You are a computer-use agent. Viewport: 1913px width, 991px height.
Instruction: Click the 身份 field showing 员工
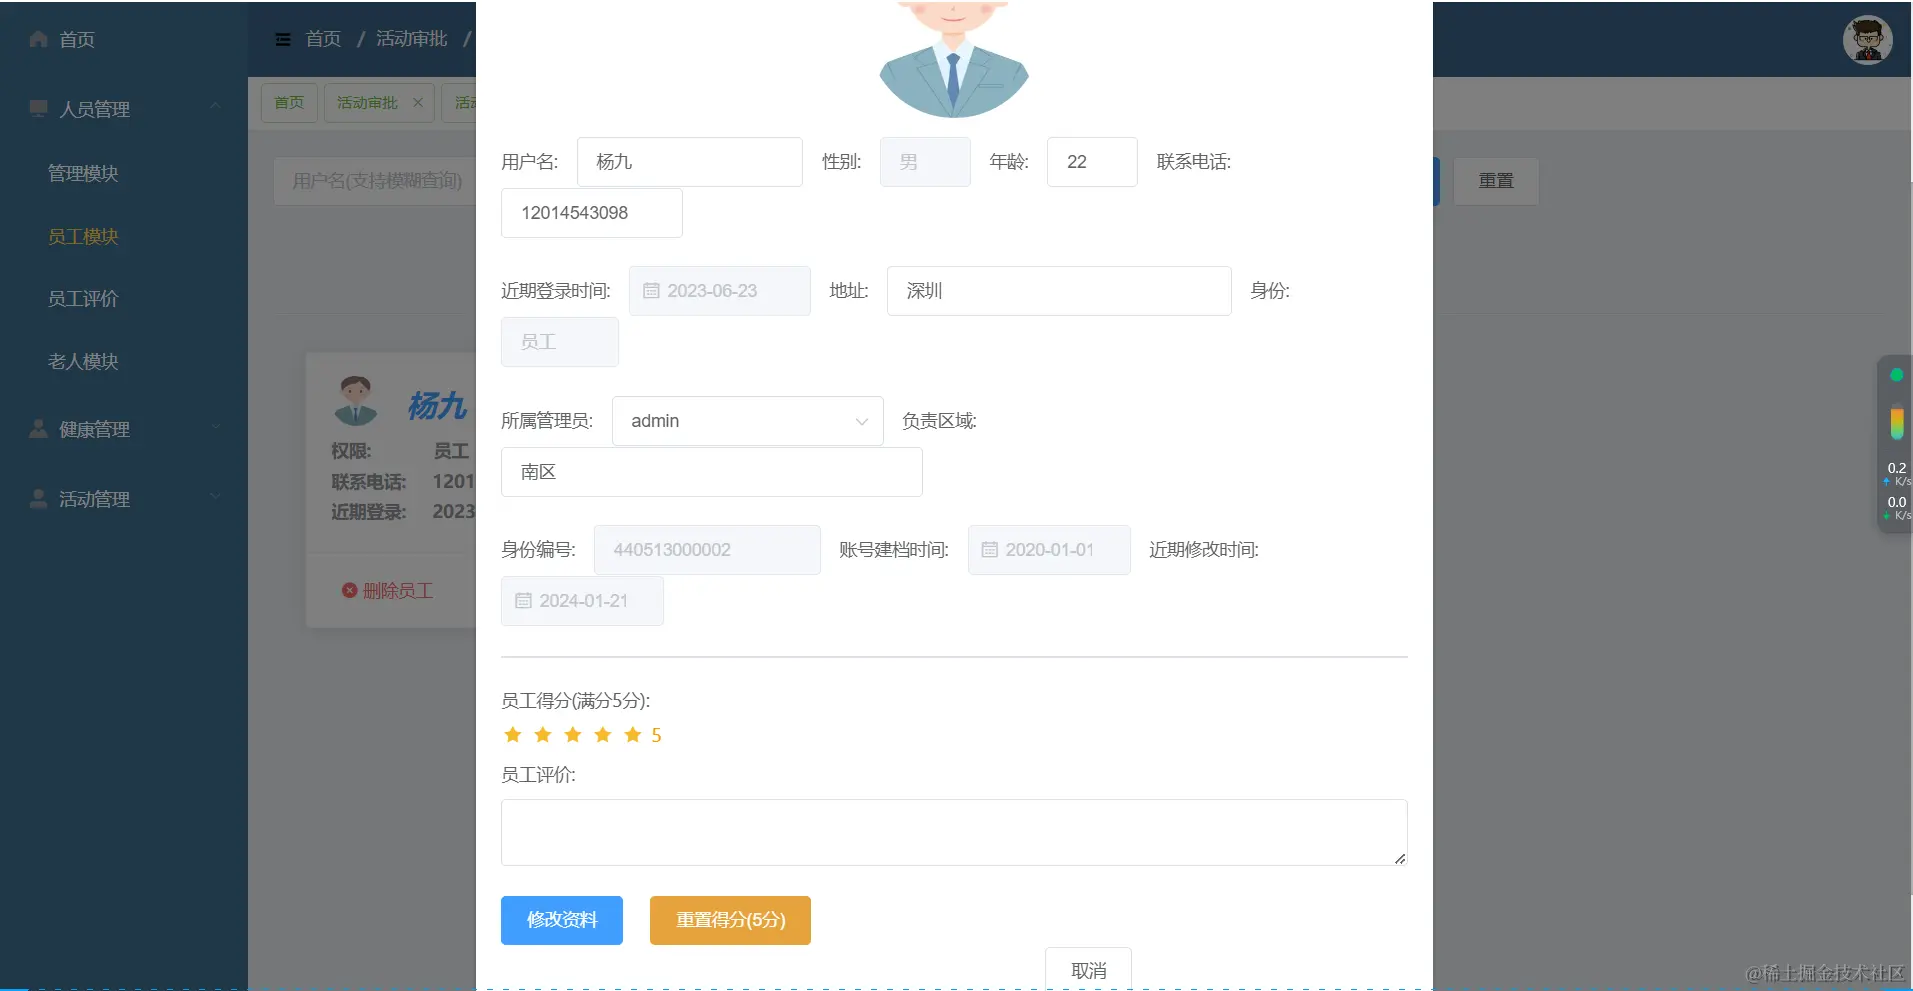tap(559, 342)
